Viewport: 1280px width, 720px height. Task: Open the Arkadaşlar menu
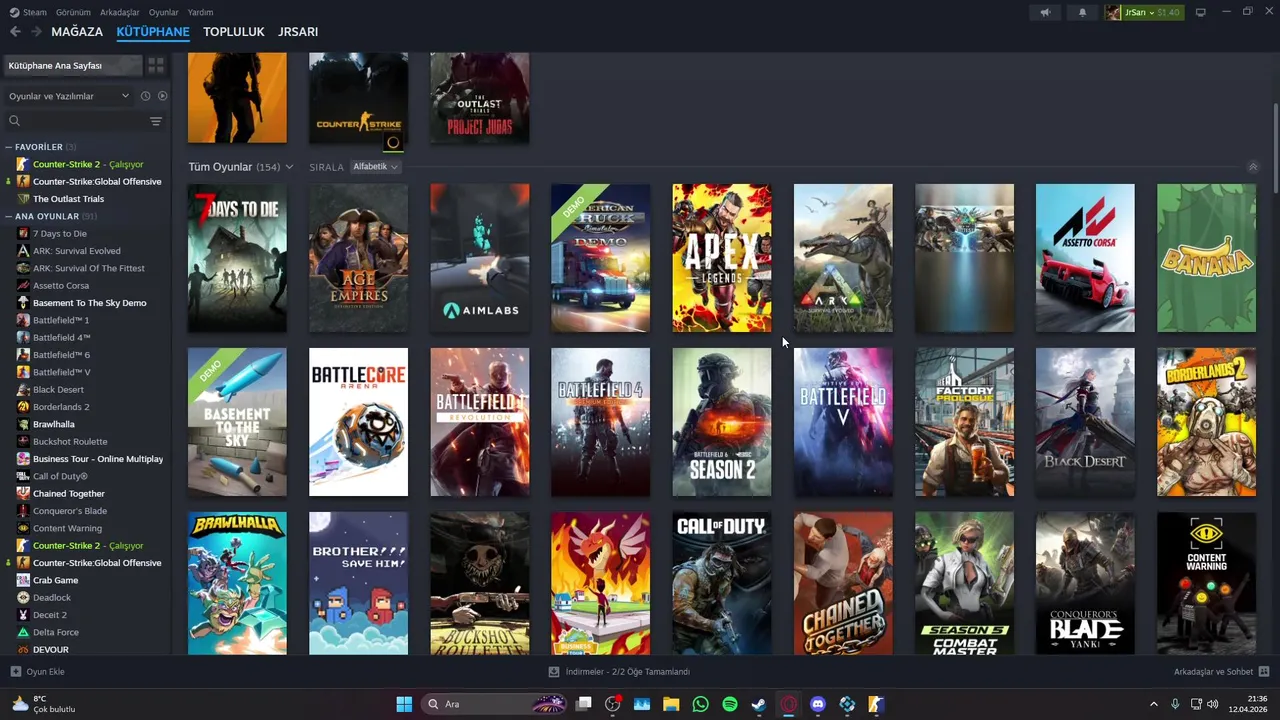120,12
